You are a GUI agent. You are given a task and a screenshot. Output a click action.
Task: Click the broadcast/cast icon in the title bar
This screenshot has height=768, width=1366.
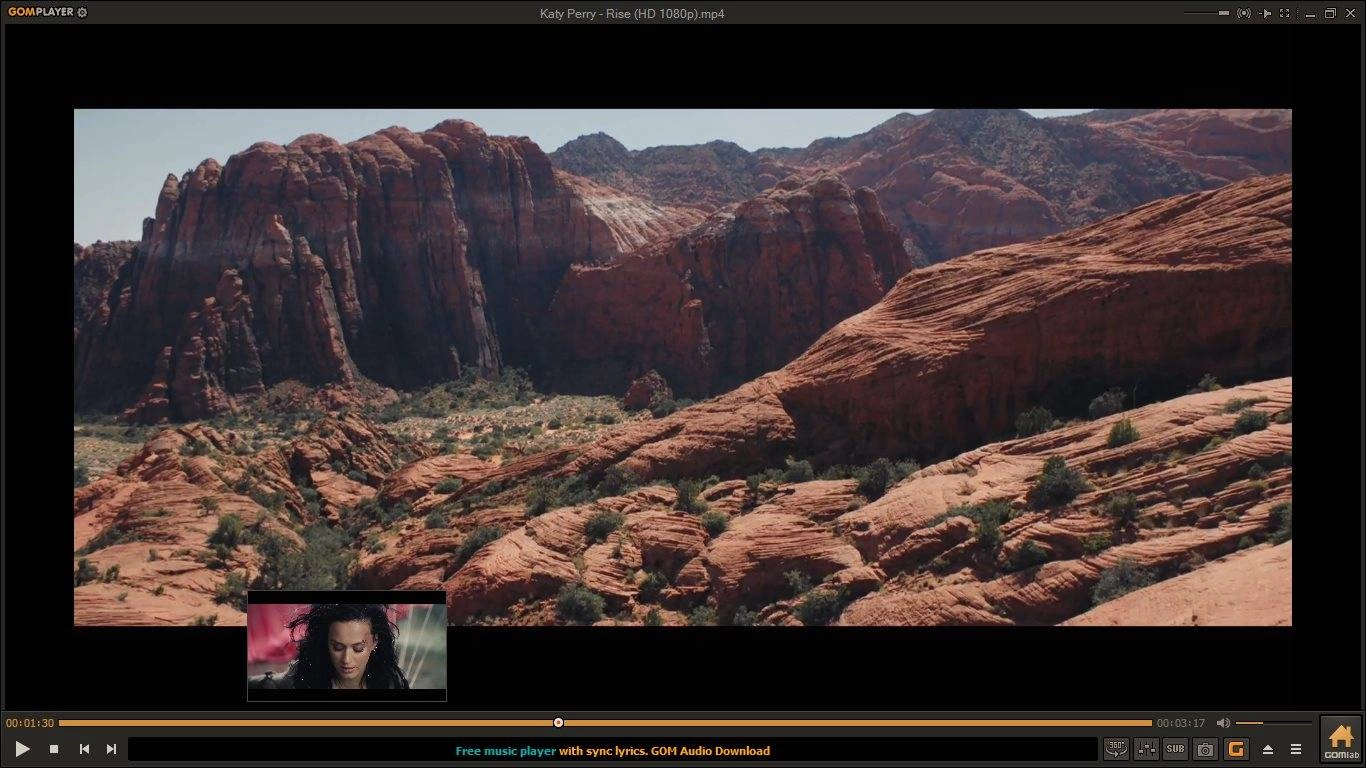click(x=1244, y=13)
